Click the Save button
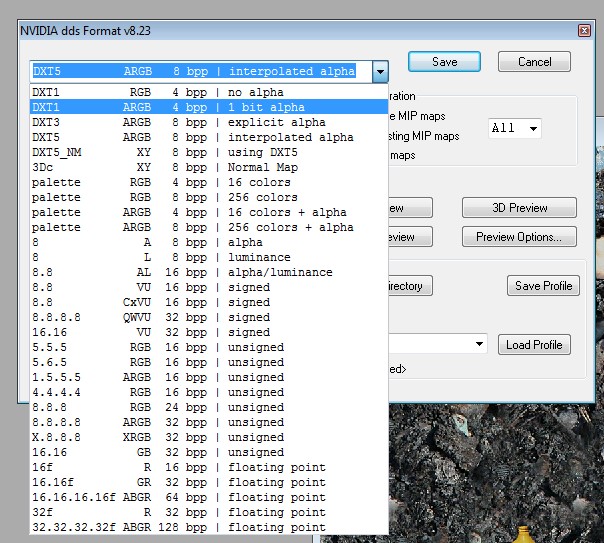Viewport: 604px width, 543px height. (444, 62)
